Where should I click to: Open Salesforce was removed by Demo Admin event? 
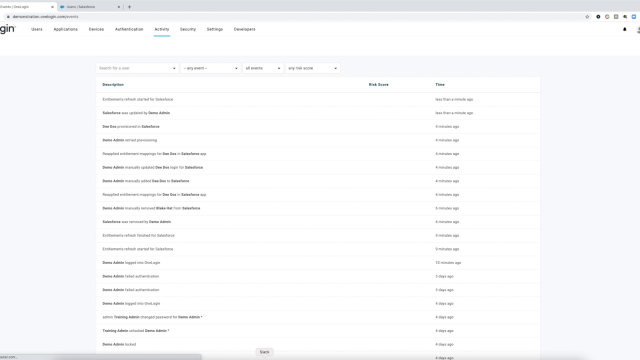coord(318,222)
